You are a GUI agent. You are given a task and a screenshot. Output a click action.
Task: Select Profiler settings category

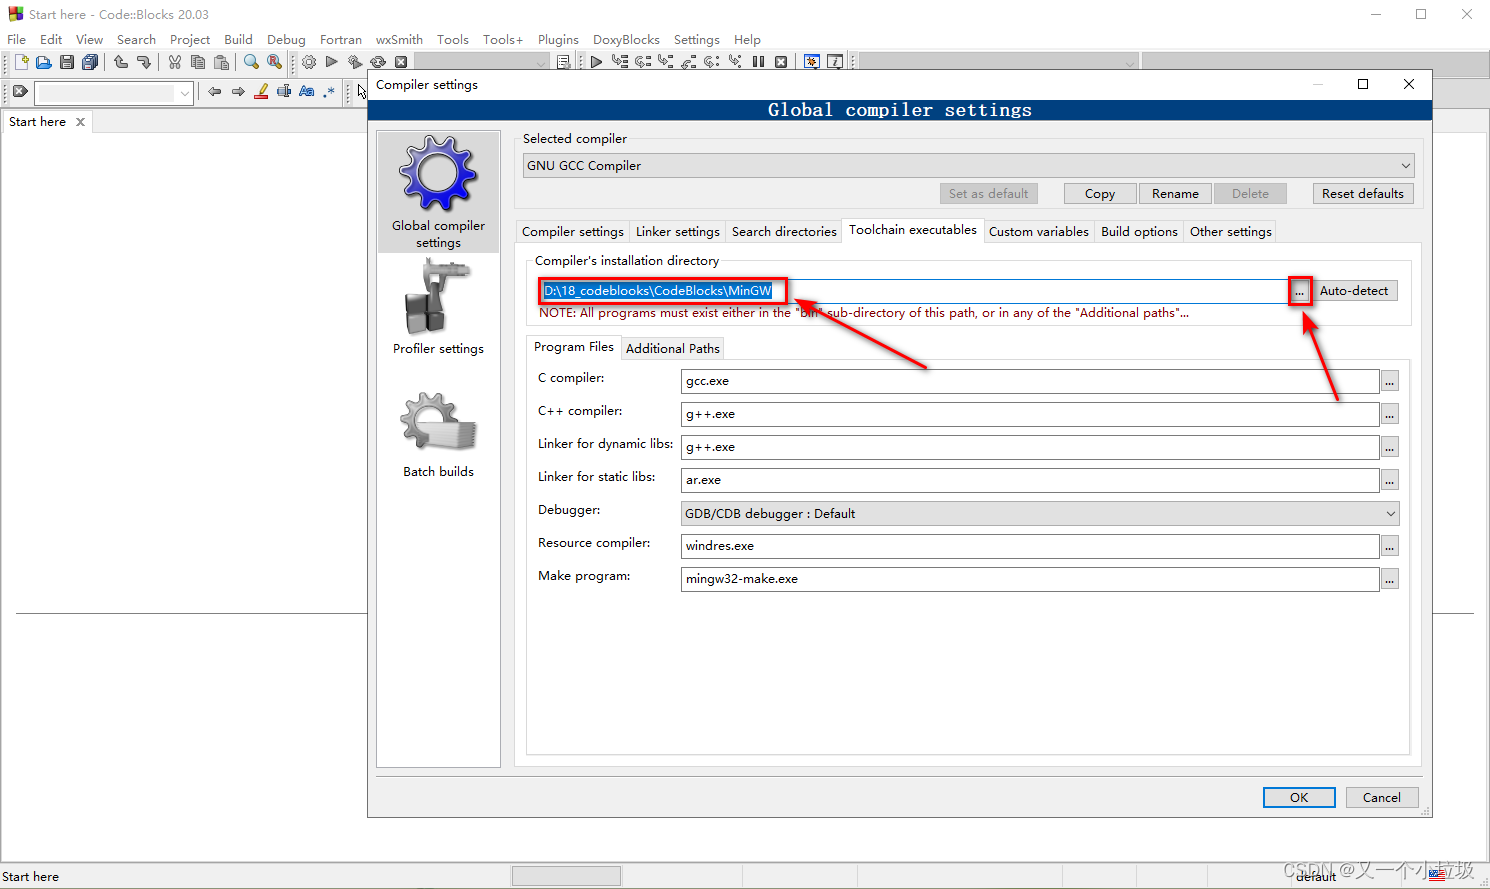[438, 307]
